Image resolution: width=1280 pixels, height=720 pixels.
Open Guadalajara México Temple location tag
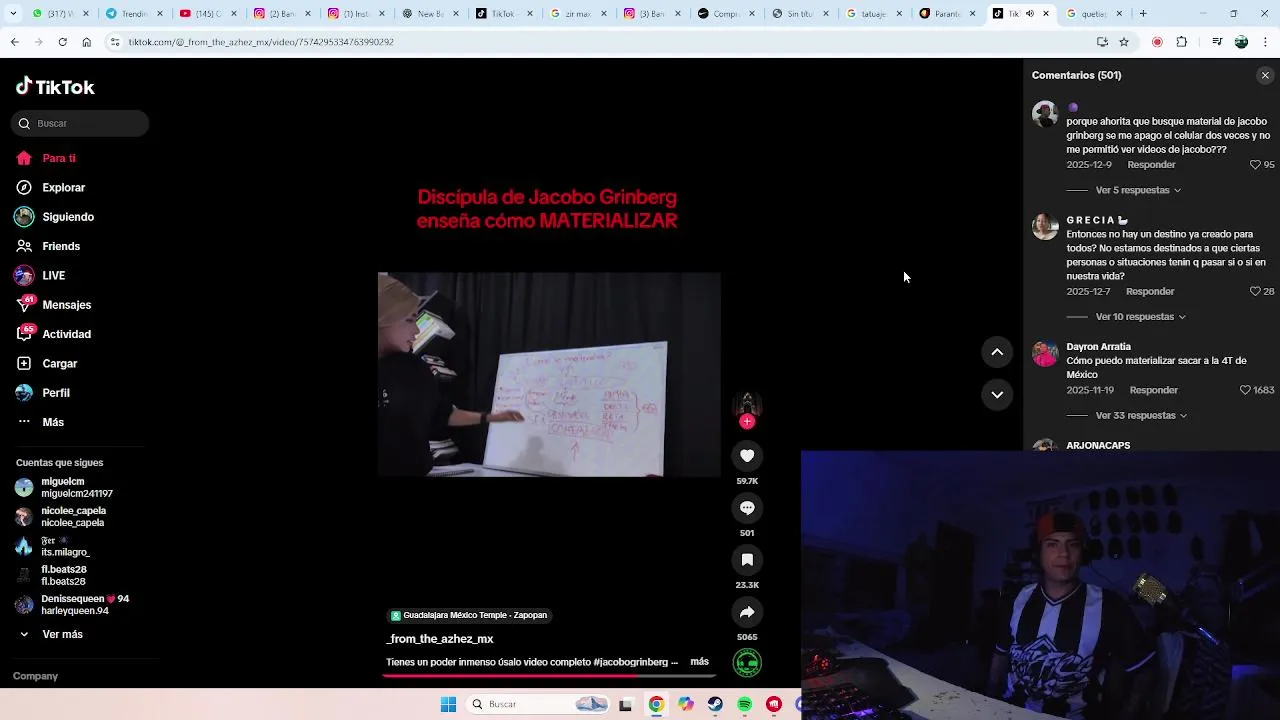469,615
